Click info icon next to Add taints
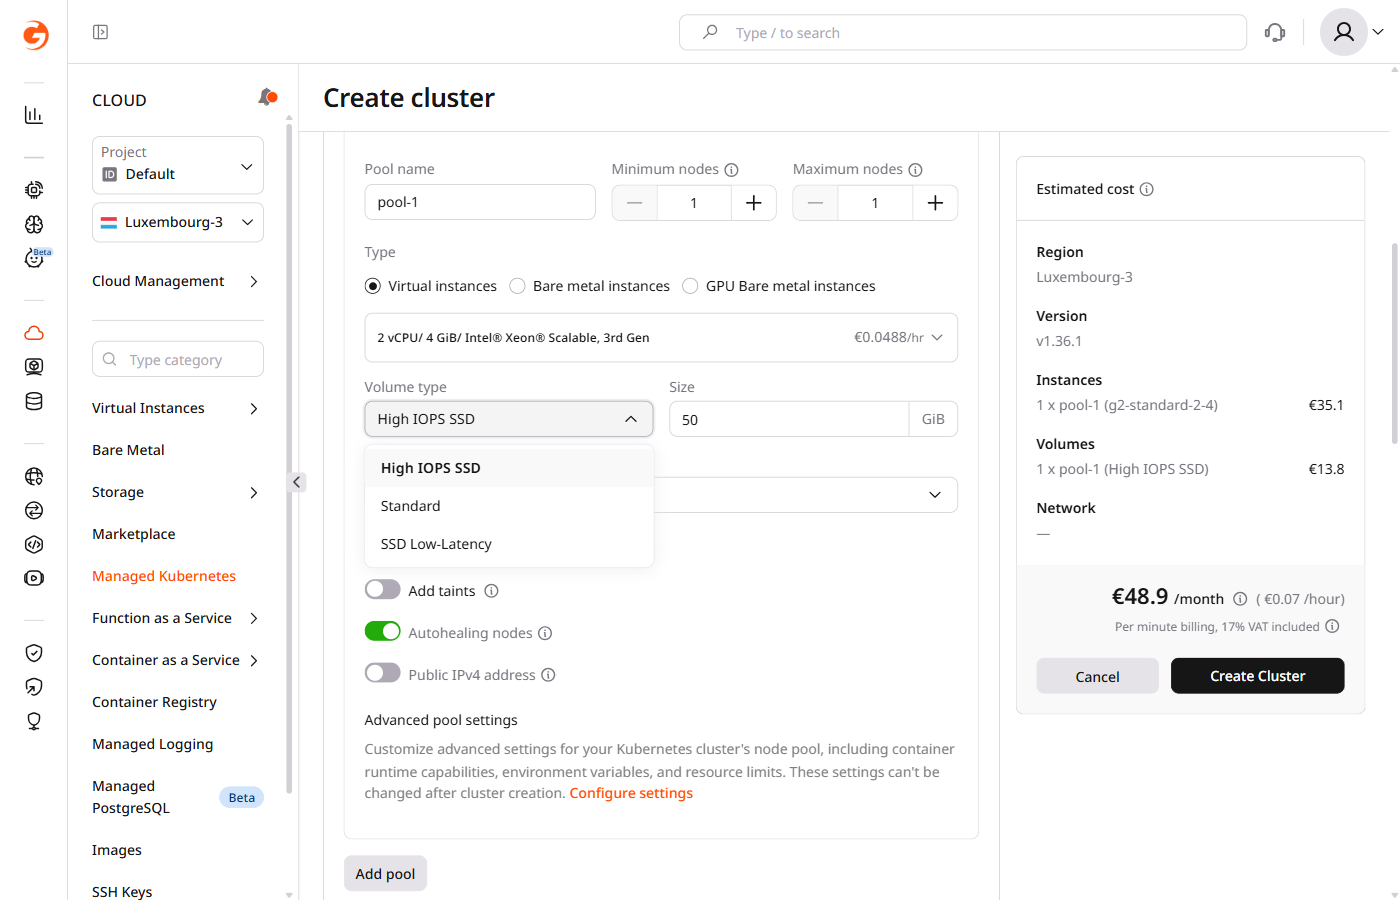The height and width of the screenshot is (900, 1400). pos(491,591)
